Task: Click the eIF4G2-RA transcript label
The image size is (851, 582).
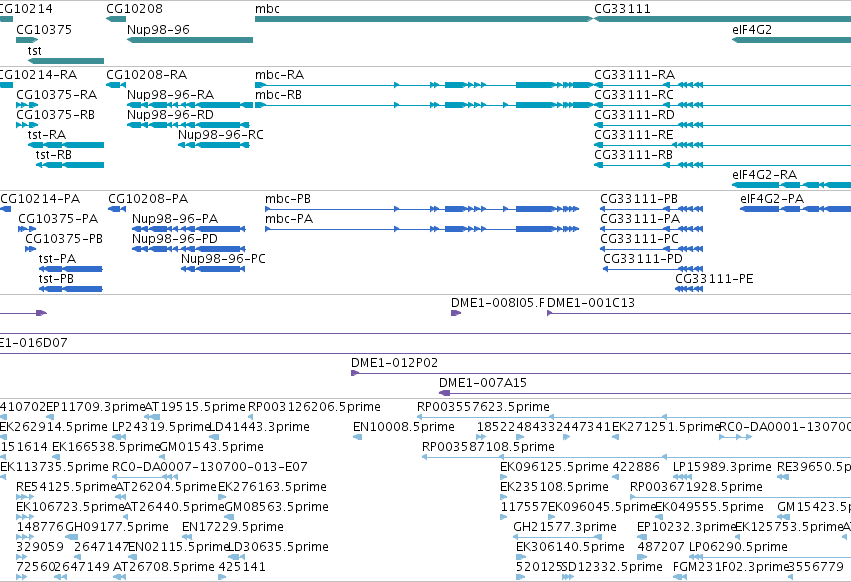Action: [x=764, y=175]
